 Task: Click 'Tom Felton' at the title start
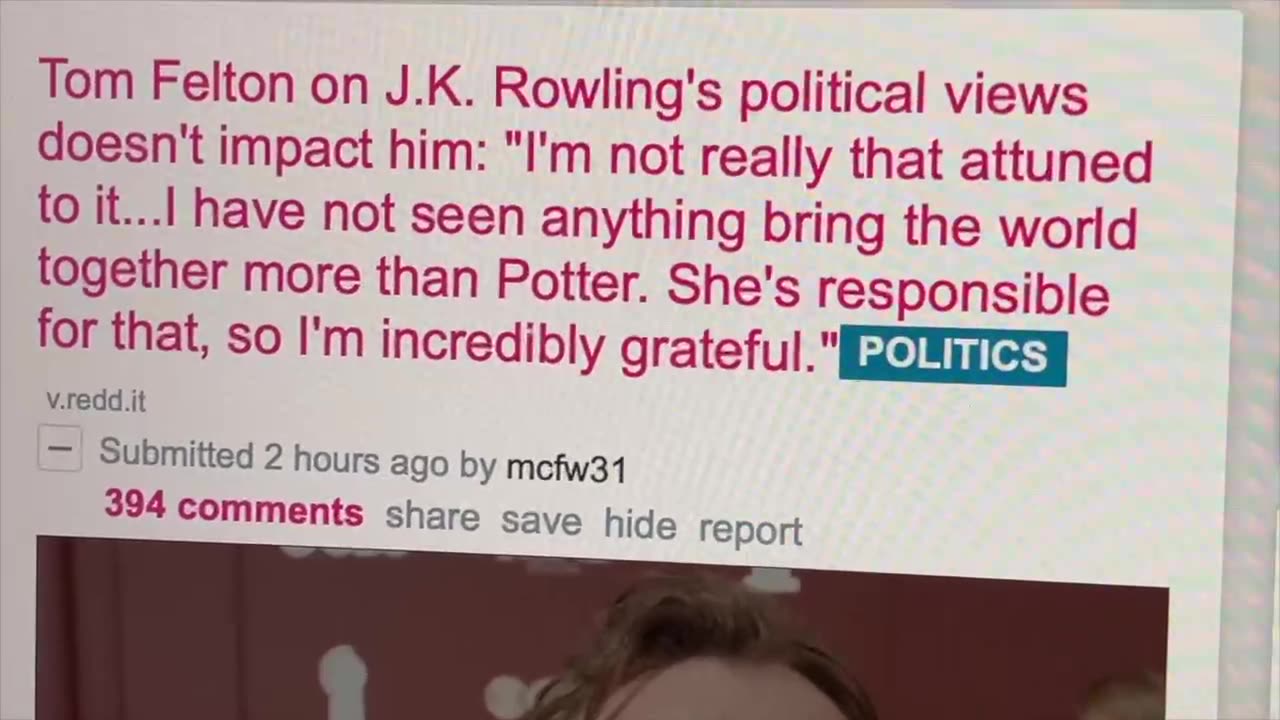(x=166, y=80)
